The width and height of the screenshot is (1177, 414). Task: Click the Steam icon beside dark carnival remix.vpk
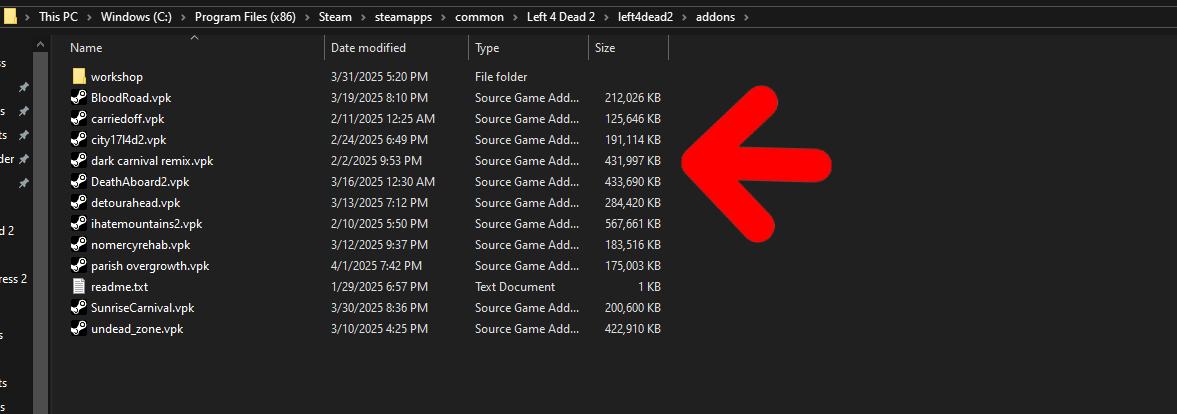click(79, 160)
